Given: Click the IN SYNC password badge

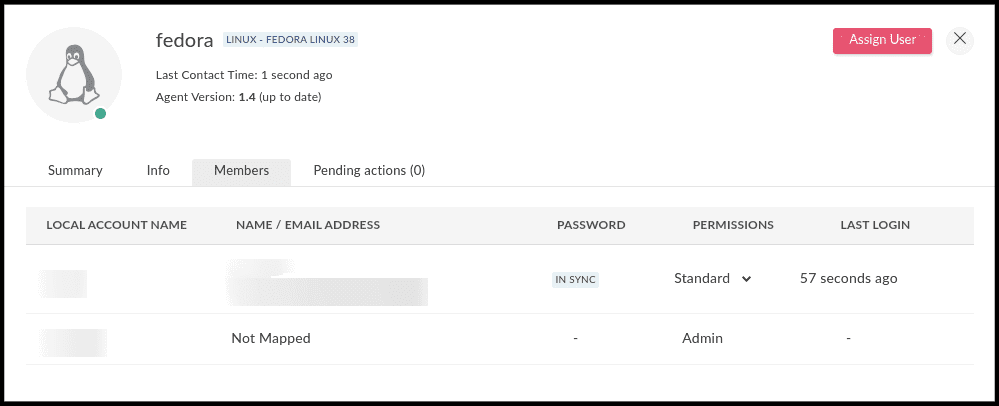Looking at the screenshot, I should (x=575, y=280).
